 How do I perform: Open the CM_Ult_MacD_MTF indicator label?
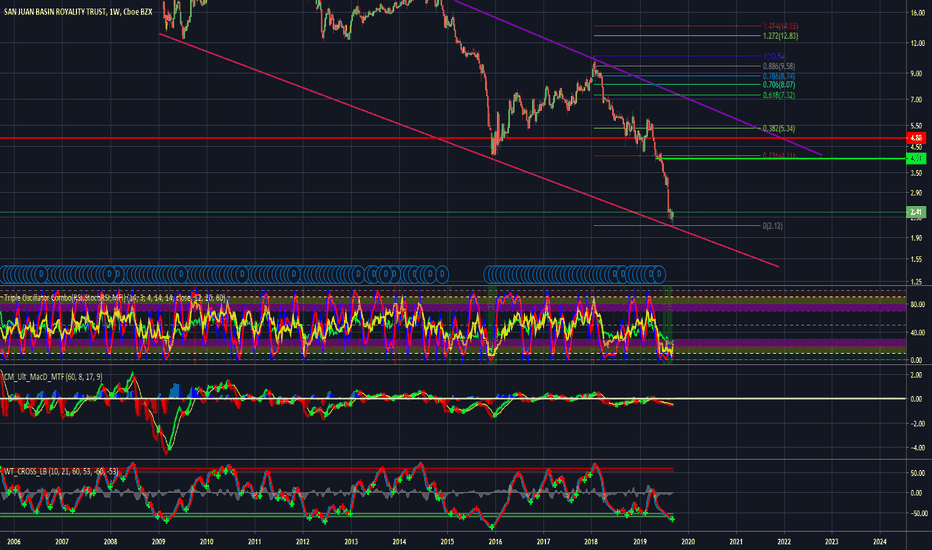click(x=53, y=377)
